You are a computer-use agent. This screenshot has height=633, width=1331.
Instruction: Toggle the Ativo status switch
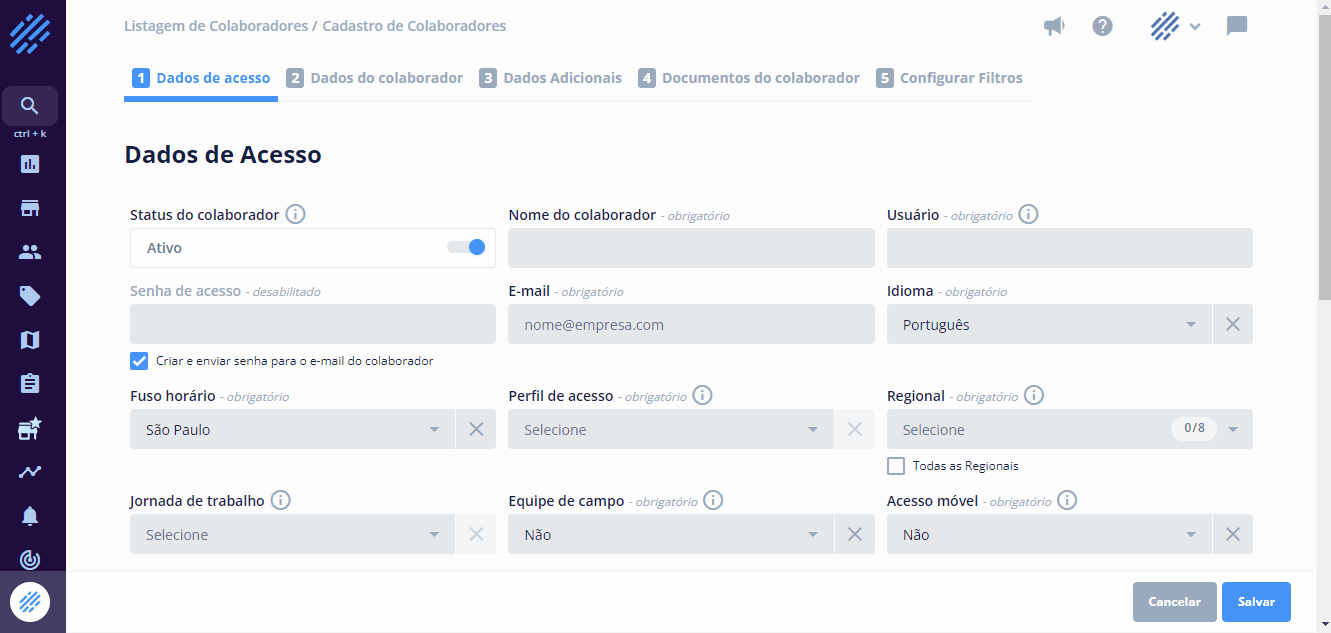466,246
